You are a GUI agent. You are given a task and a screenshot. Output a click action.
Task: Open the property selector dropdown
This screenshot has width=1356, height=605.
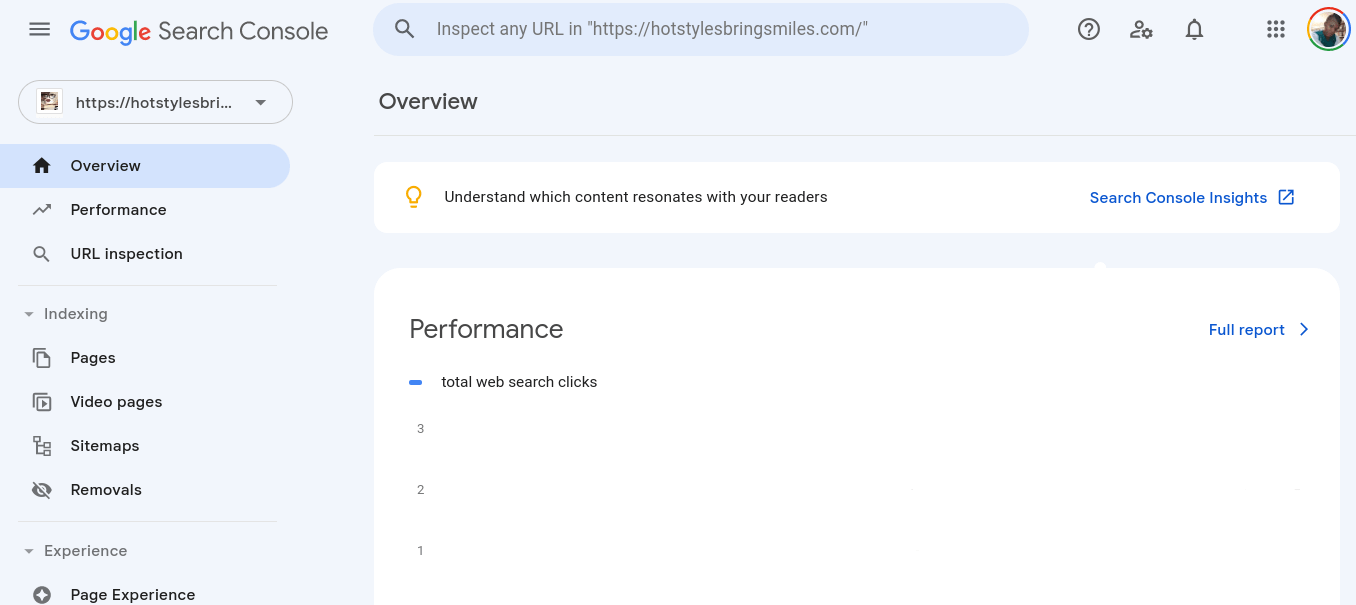259,101
